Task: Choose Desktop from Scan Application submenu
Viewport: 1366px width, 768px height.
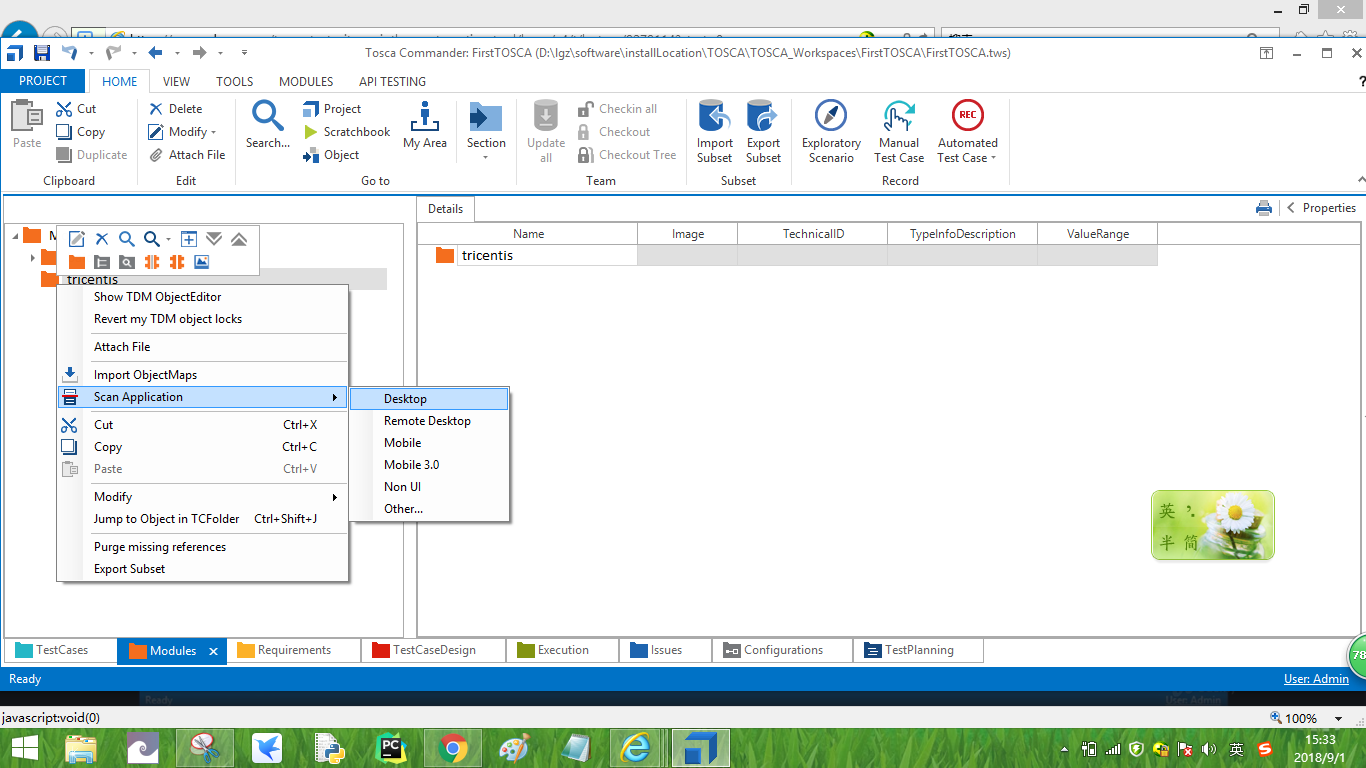Action: (429, 399)
